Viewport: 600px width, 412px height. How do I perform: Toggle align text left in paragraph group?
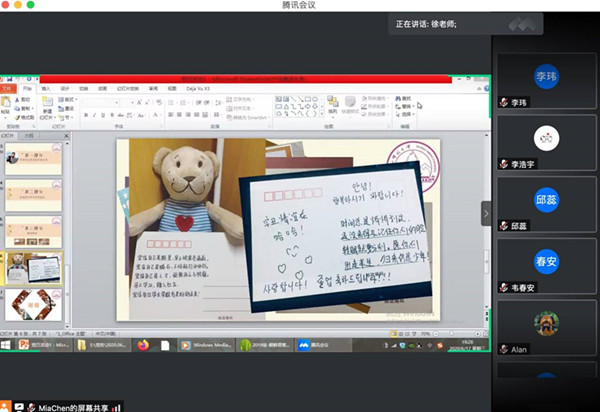(171, 115)
